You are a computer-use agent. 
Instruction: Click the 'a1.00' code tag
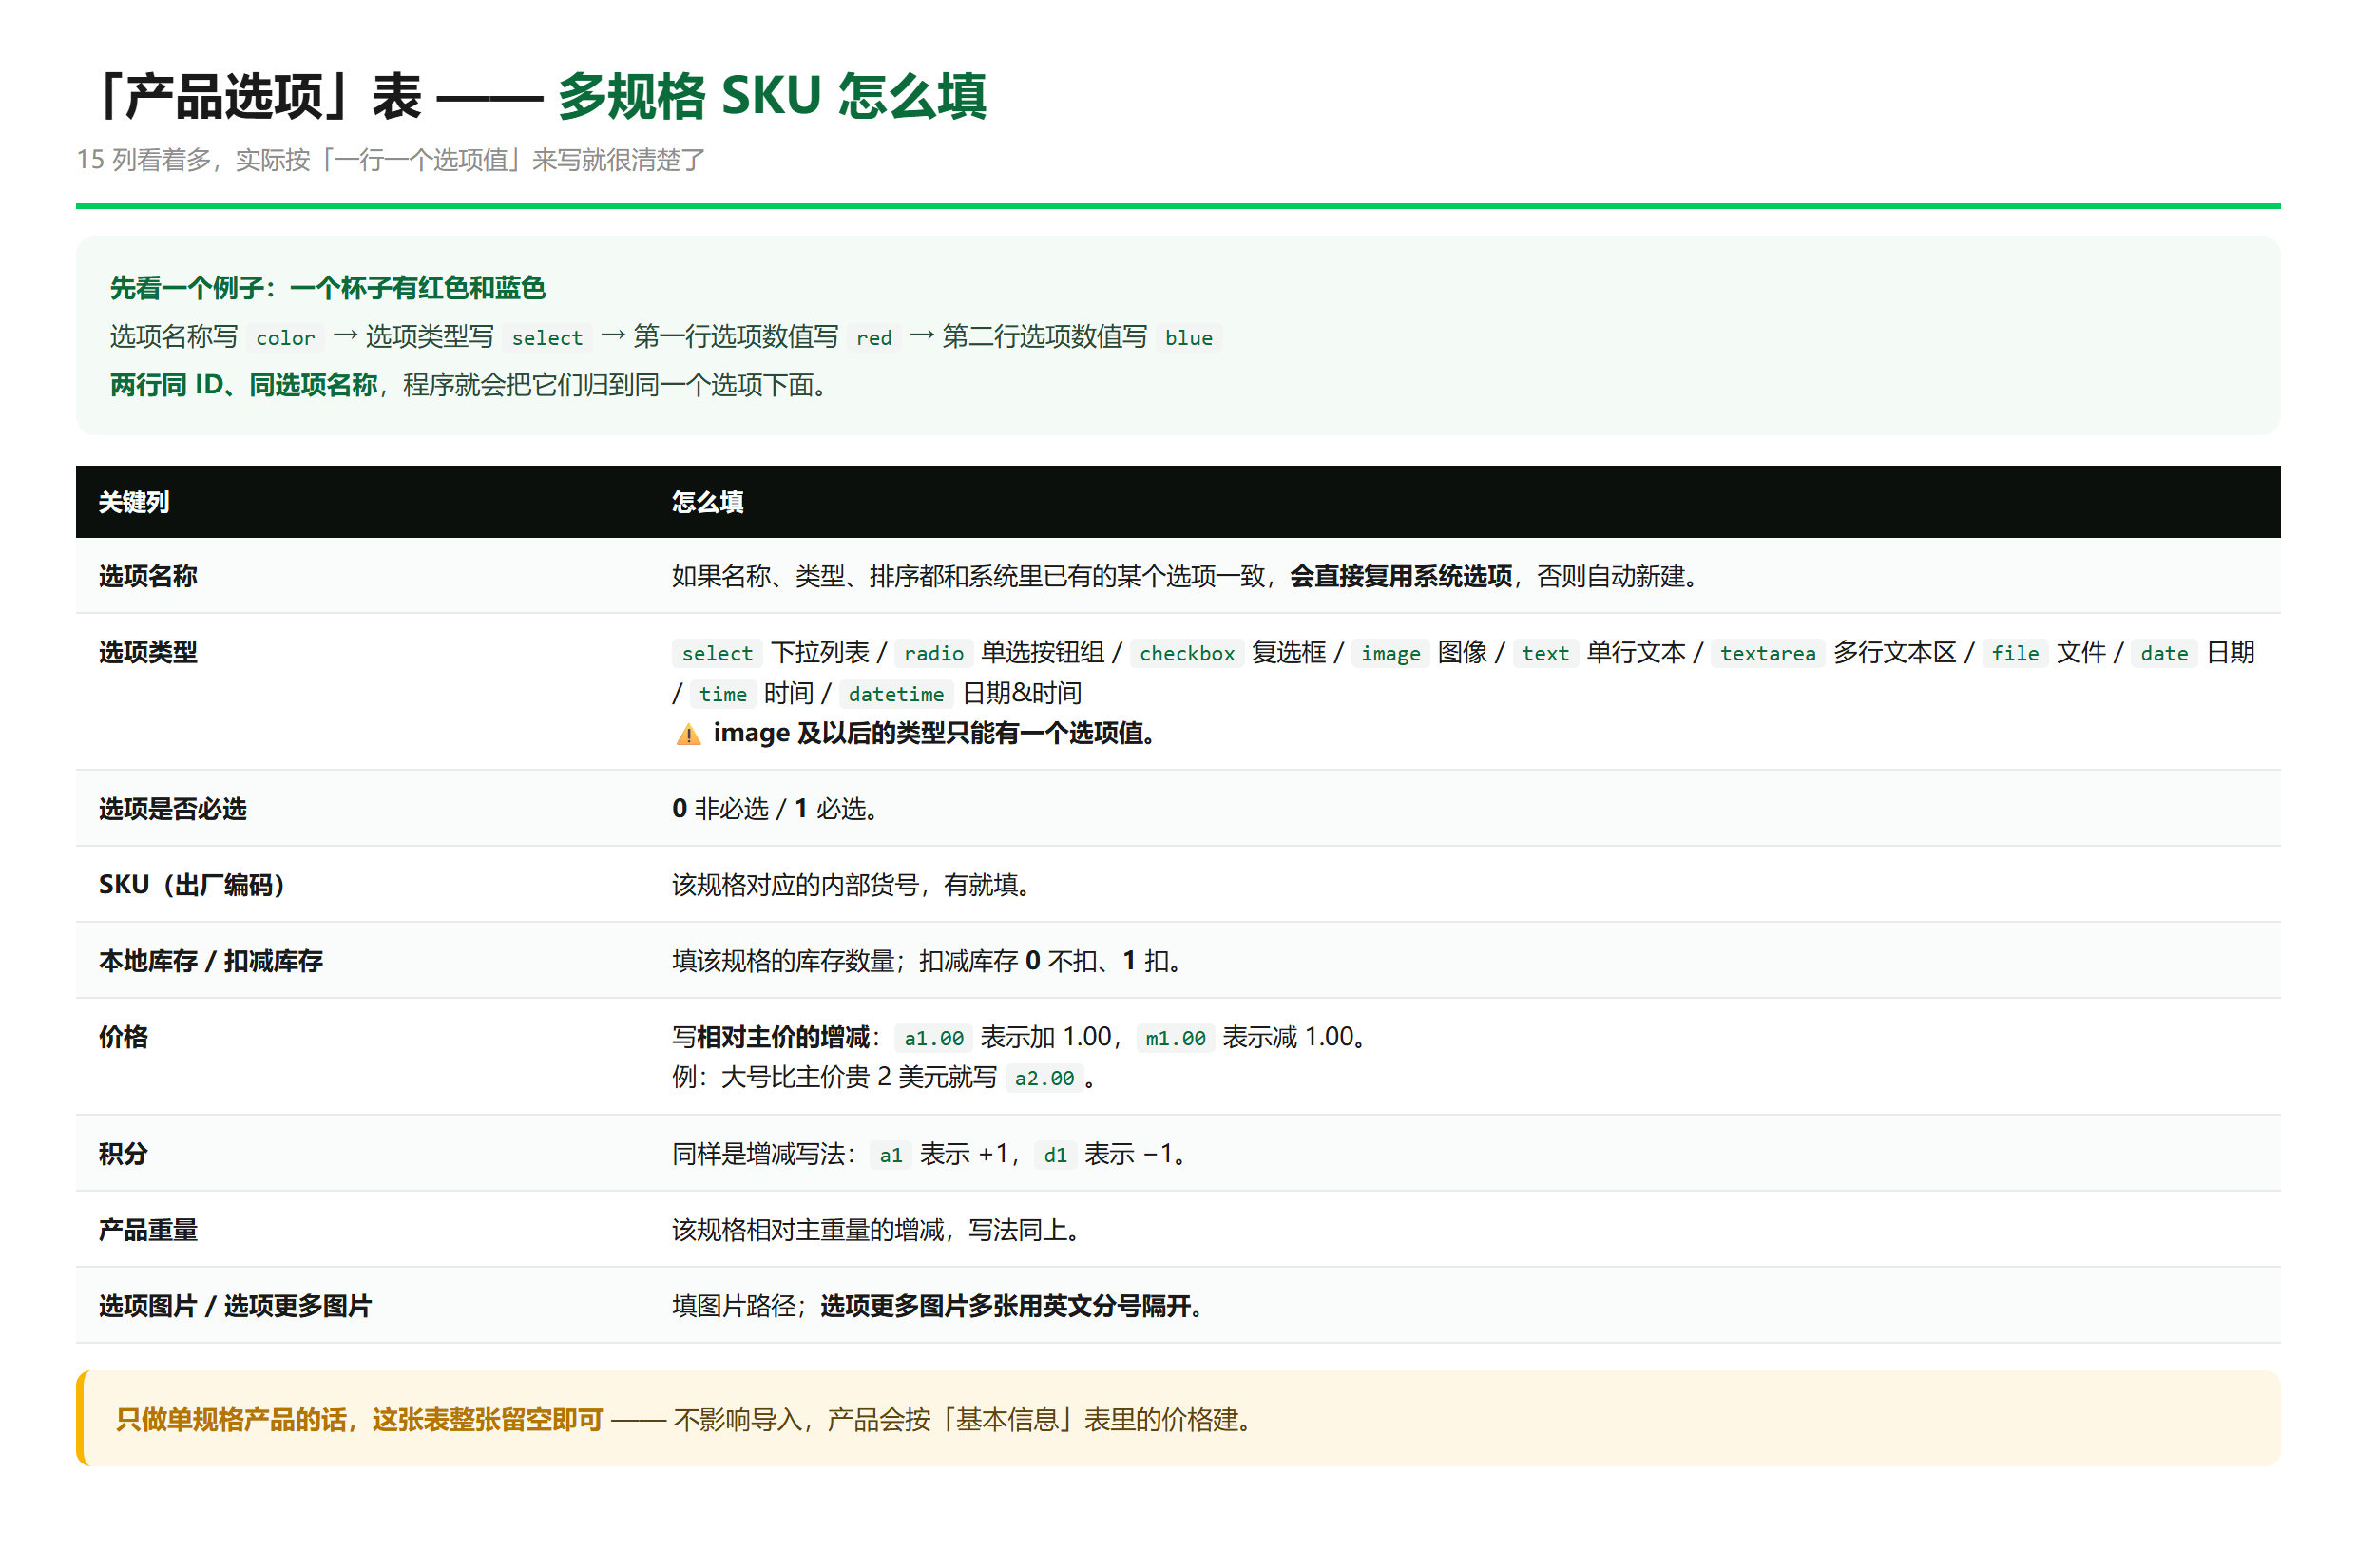coord(933,1038)
